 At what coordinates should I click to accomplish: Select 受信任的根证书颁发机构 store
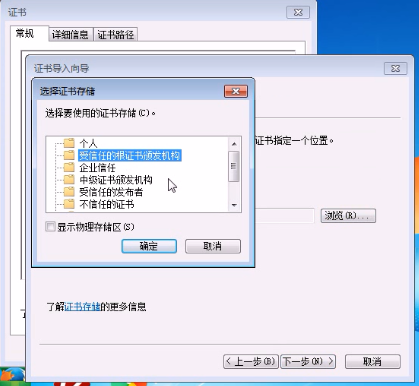coord(130,156)
